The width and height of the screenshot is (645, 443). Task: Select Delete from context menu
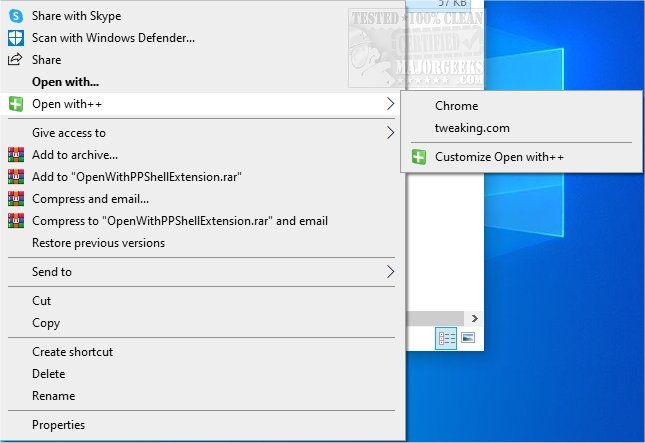coord(202,374)
